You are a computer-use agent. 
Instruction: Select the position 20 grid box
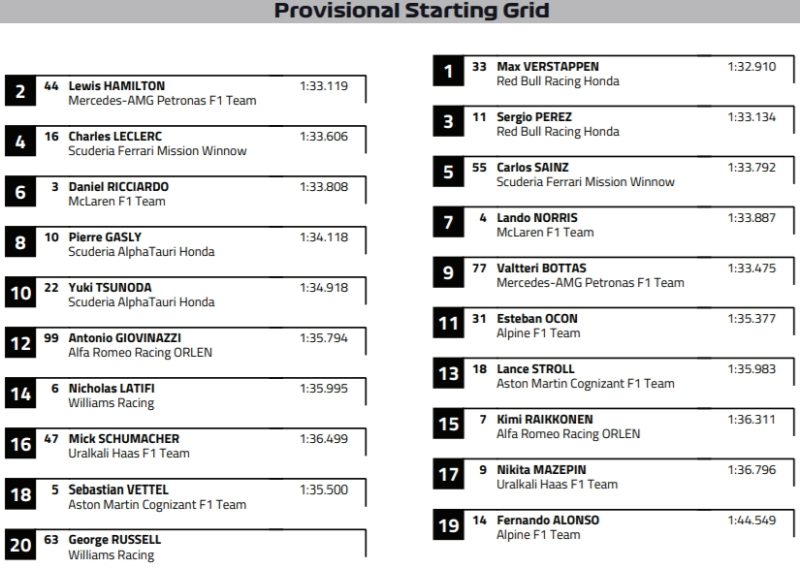[21, 545]
